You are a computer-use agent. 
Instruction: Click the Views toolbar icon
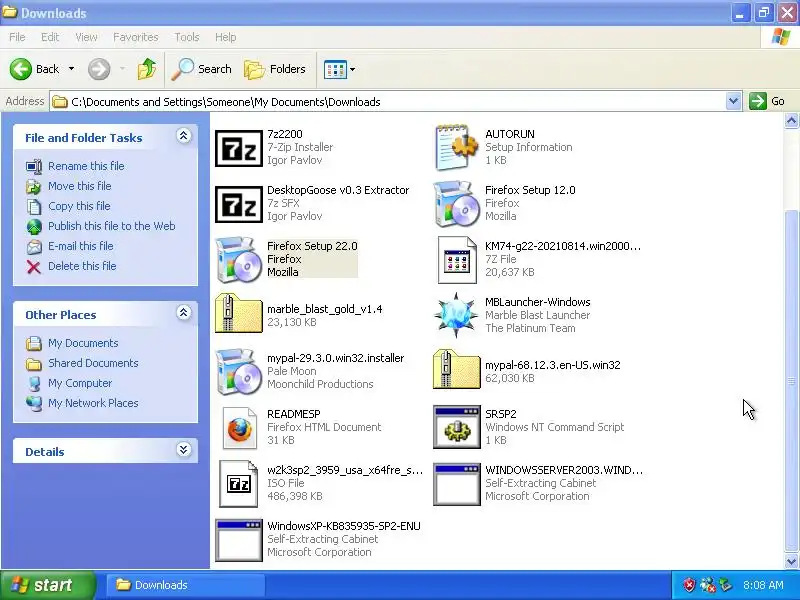point(335,69)
